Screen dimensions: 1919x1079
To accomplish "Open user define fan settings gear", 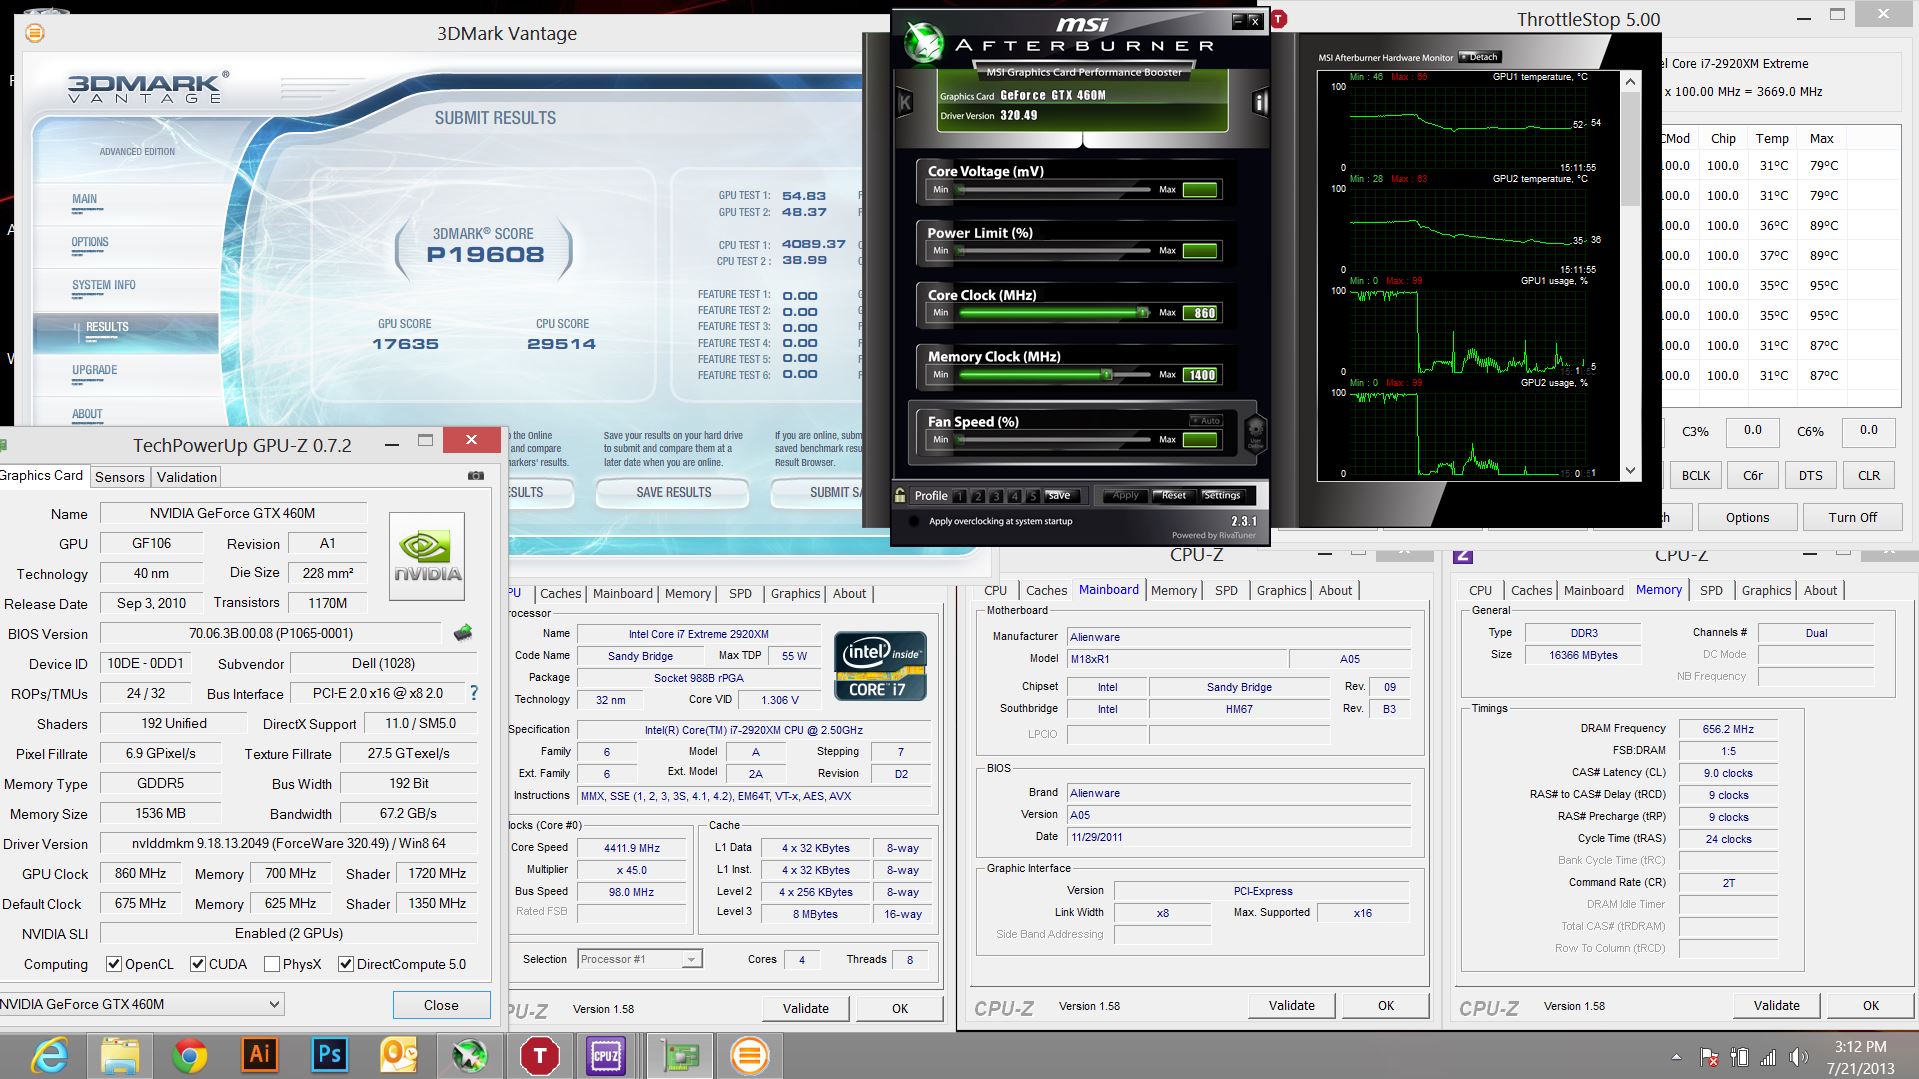I will tap(1255, 433).
